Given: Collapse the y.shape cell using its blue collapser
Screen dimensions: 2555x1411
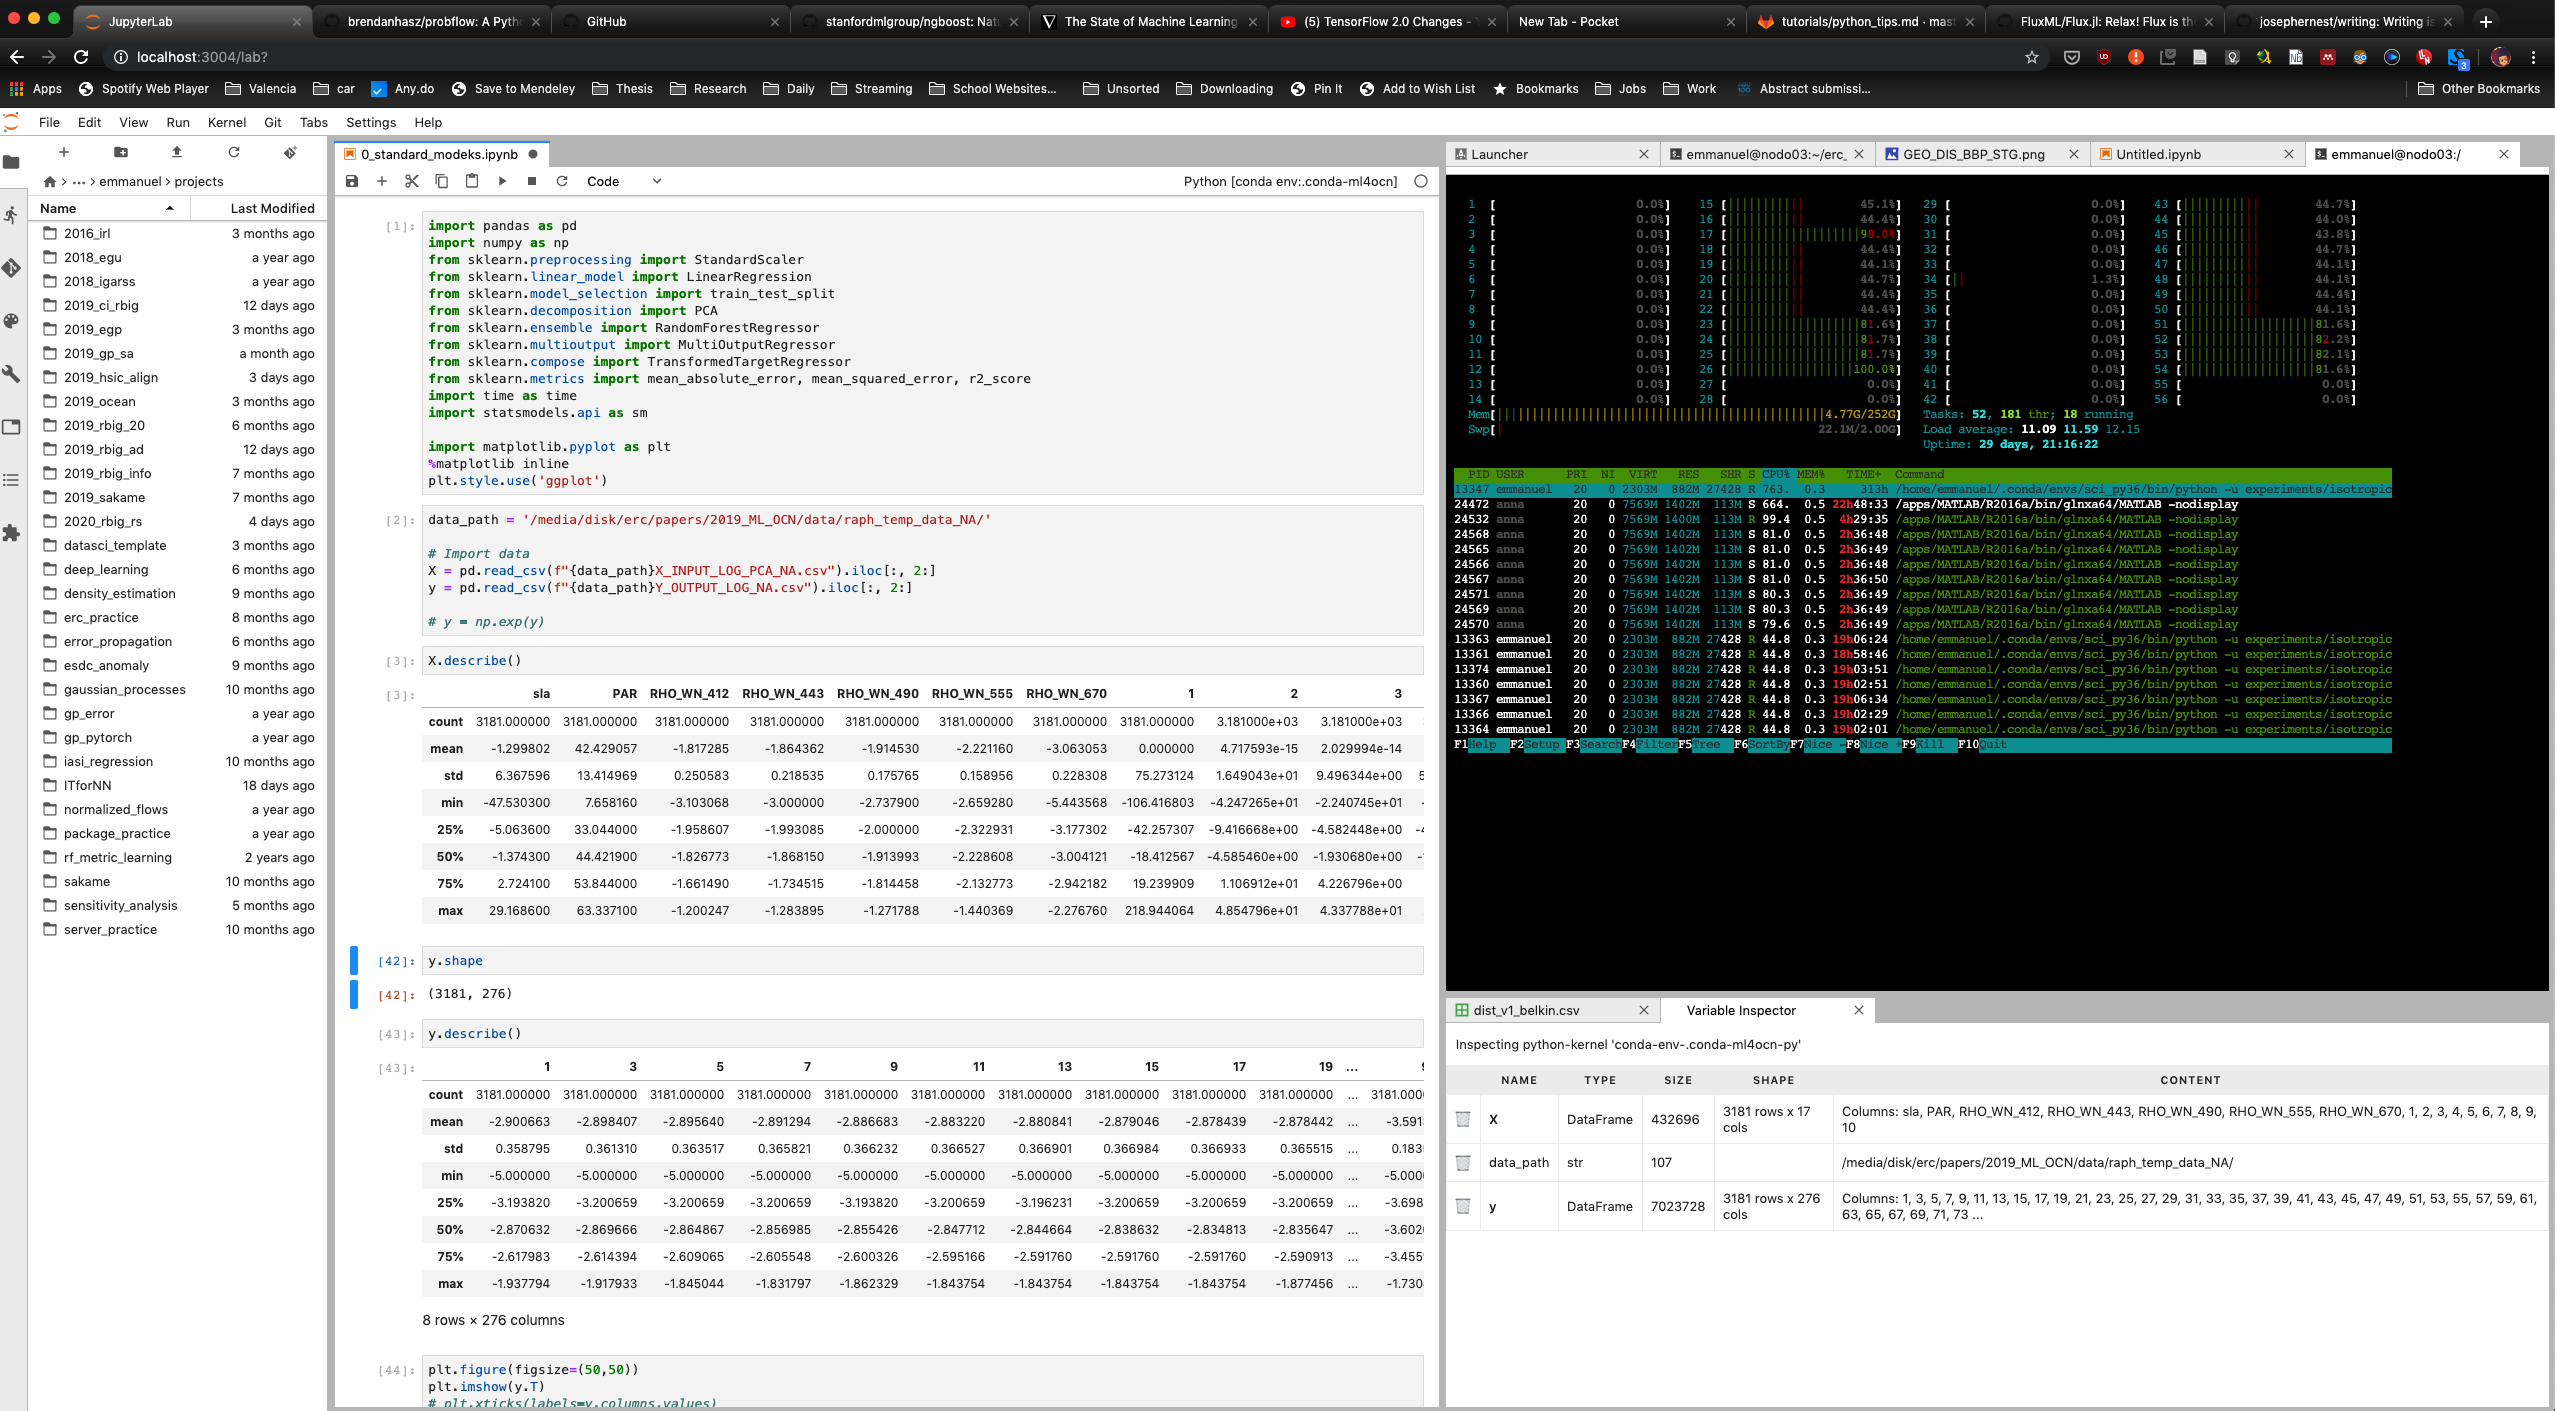Looking at the screenshot, I should [x=353, y=960].
